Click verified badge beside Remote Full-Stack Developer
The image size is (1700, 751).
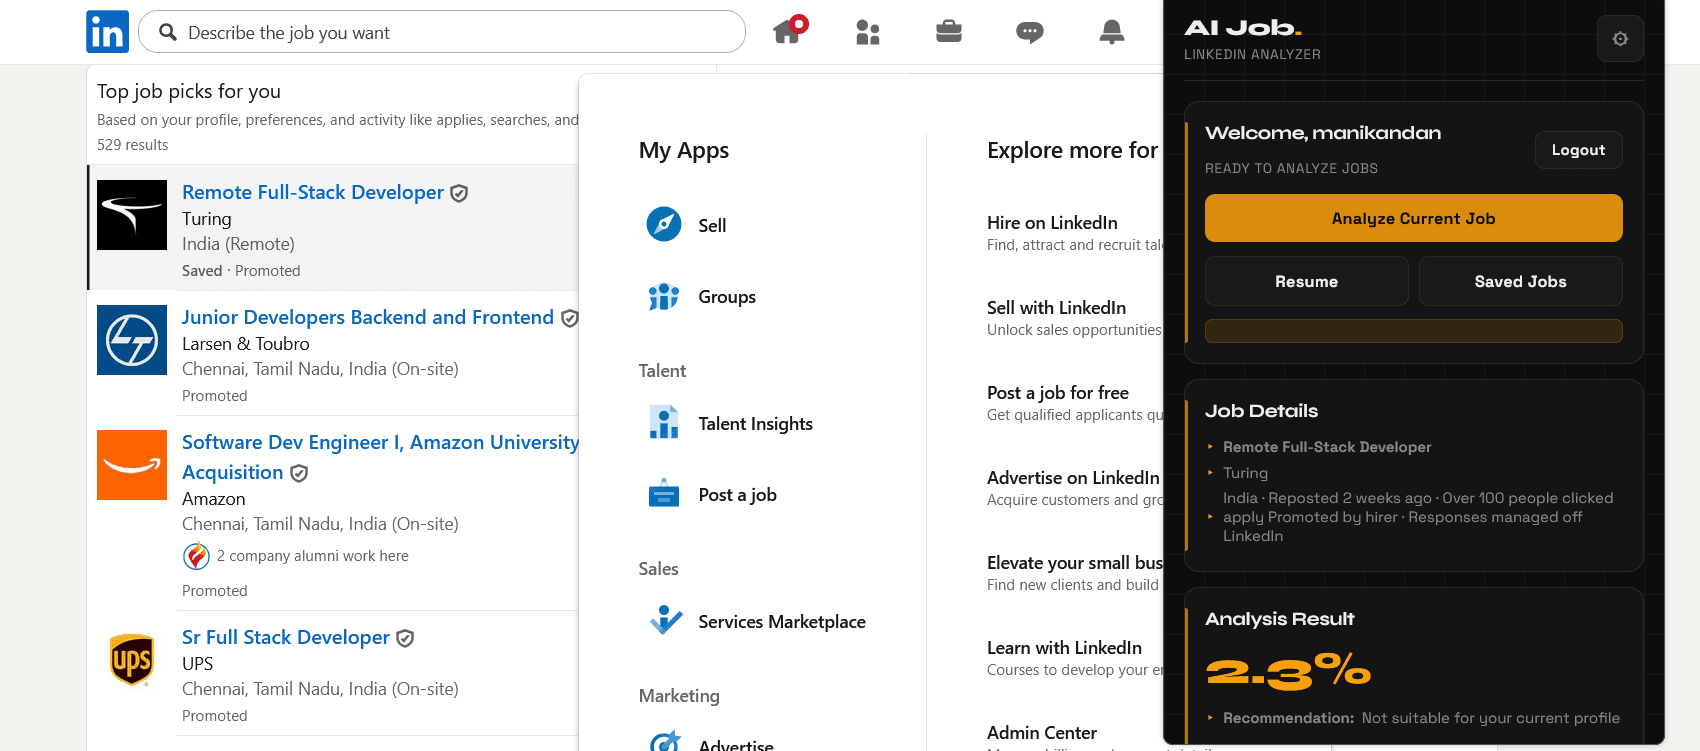click(x=459, y=193)
